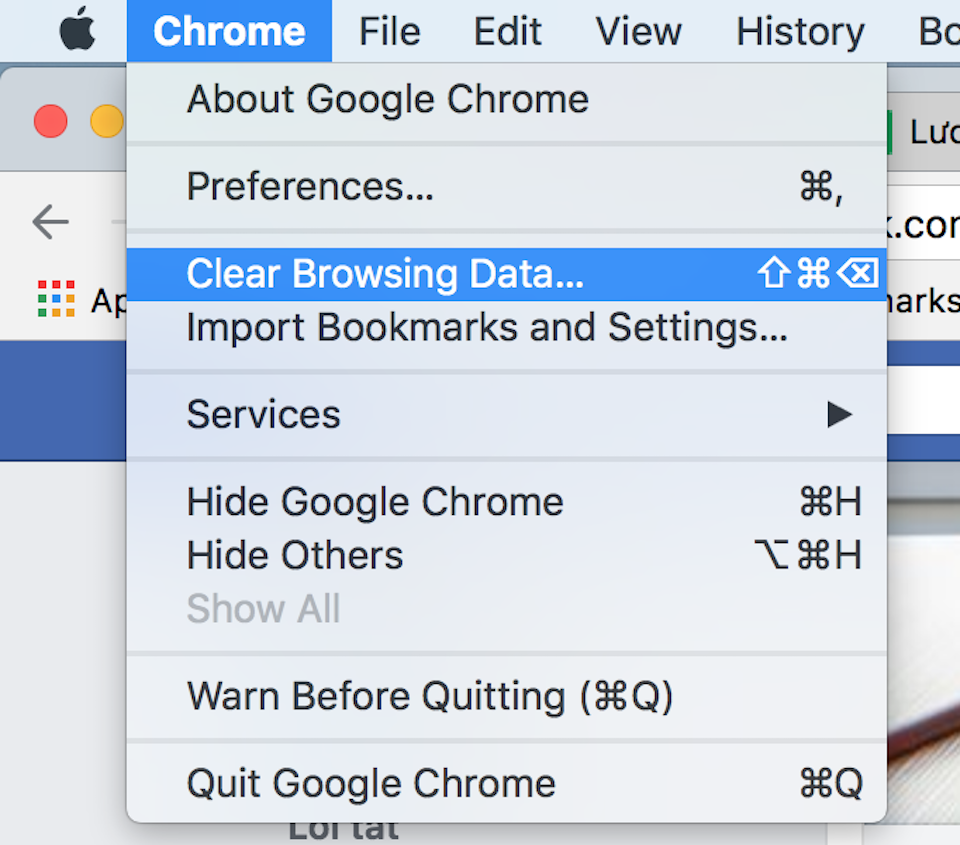Open the Edit menu

point(508,31)
